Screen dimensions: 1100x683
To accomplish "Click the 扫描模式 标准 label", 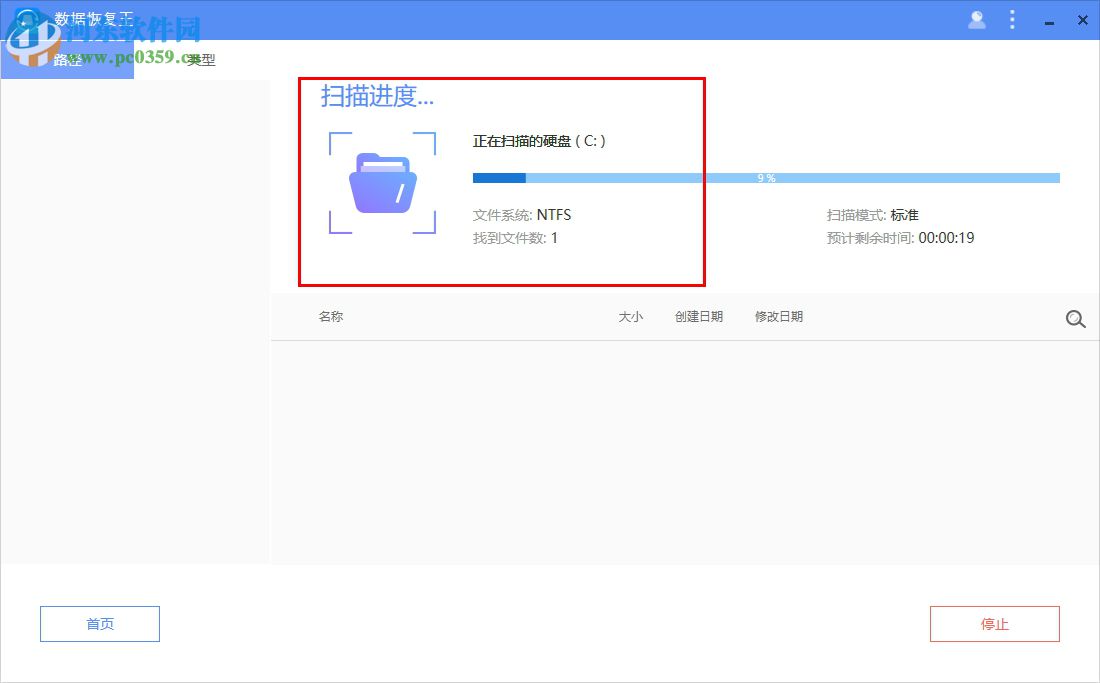I will pyautogui.click(x=874, y=214).
